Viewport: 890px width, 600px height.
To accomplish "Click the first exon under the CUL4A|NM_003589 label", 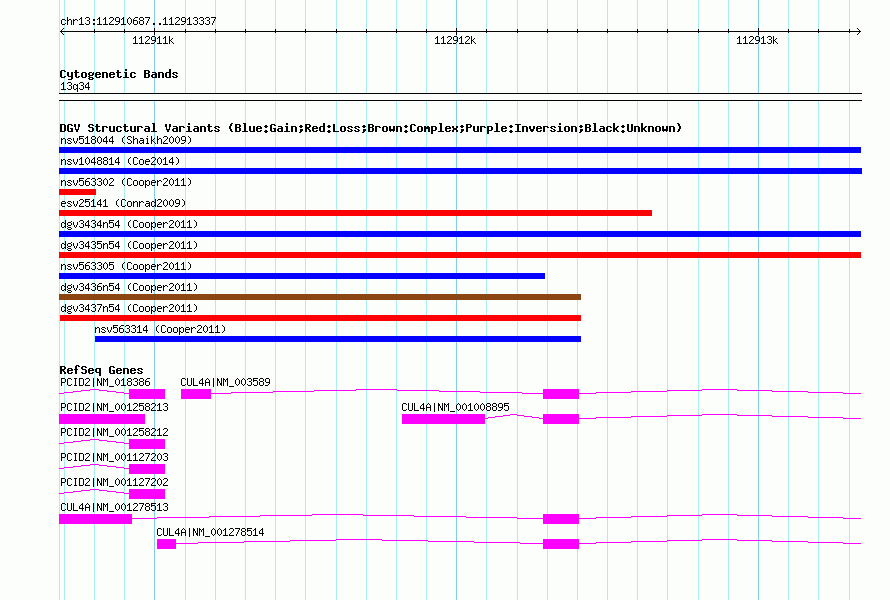I will click(196, 394).
